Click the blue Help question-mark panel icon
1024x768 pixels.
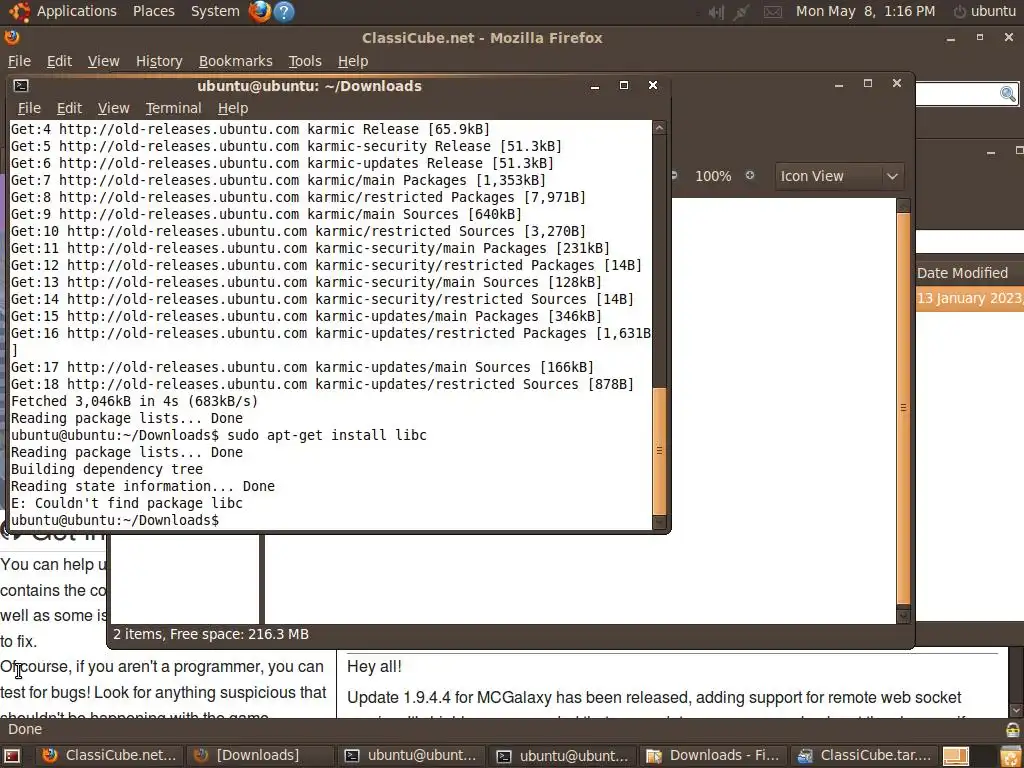[283, 11]
